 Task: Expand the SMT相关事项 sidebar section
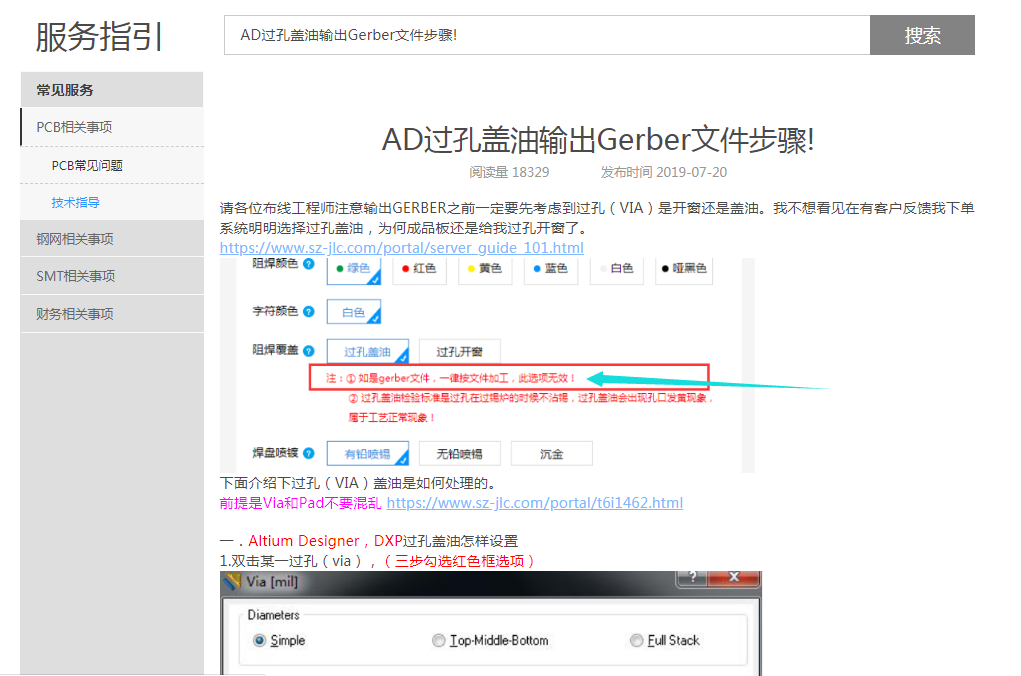click(x=111, y=276)
